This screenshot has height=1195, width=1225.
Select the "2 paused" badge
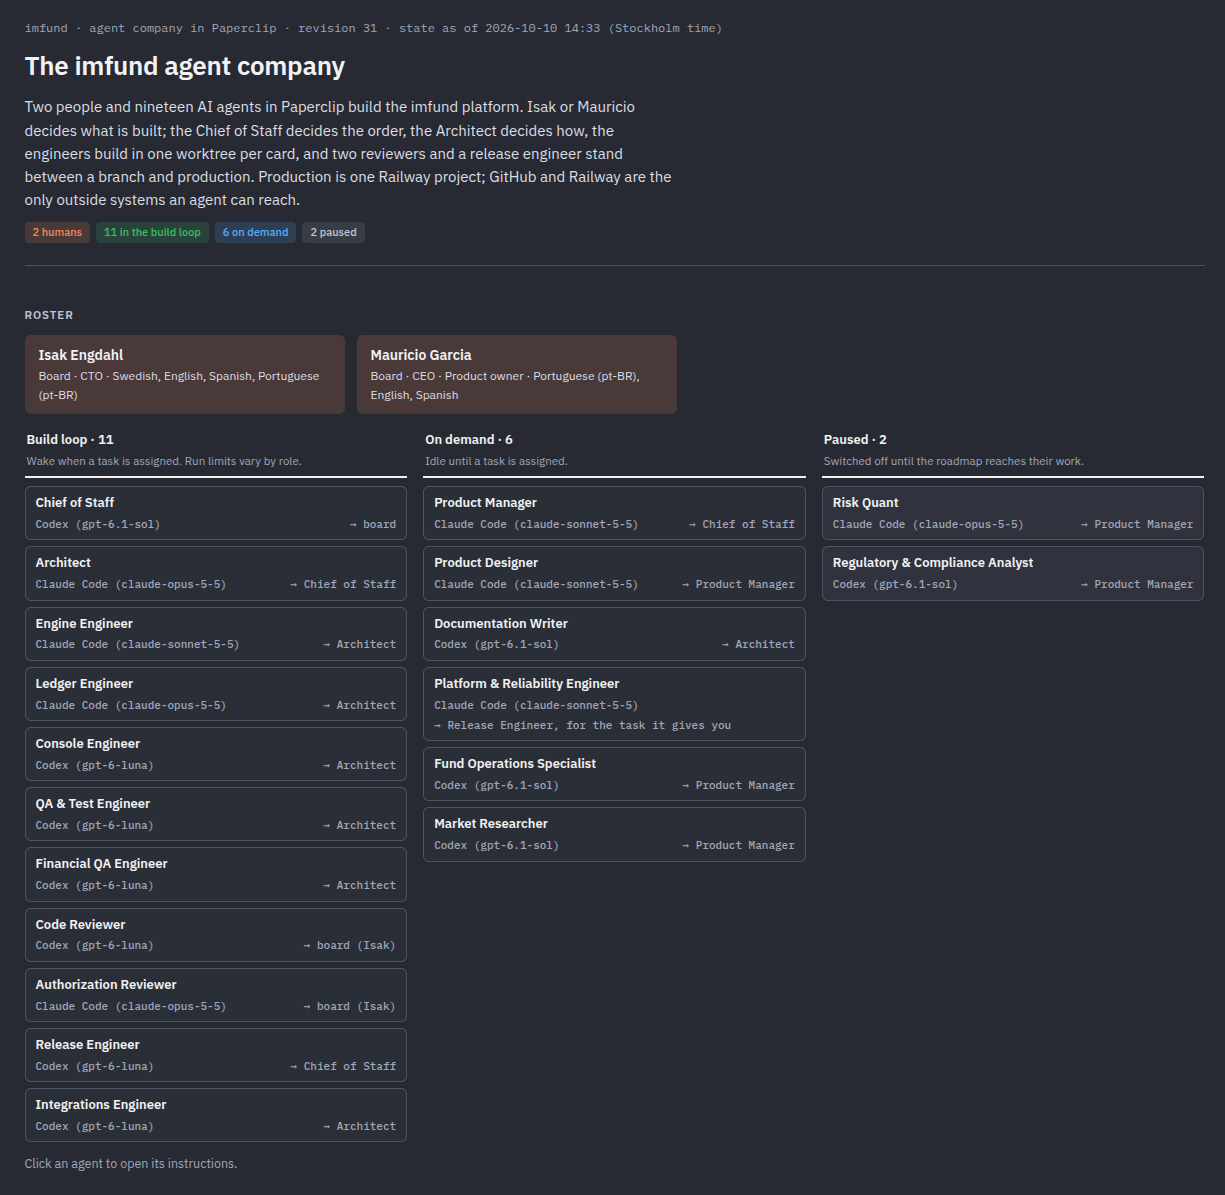coord(333,232)
